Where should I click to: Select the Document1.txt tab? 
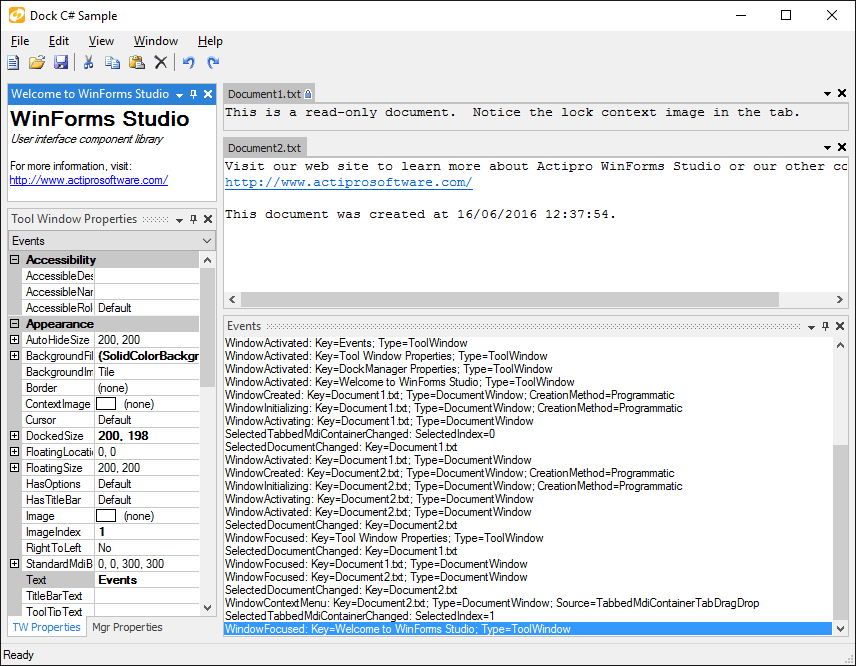click(x=270, y=94)
